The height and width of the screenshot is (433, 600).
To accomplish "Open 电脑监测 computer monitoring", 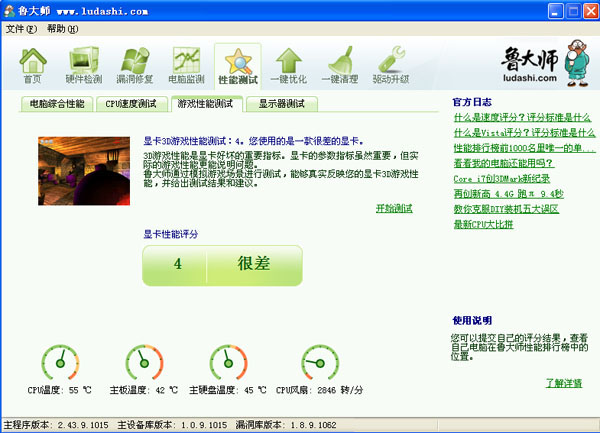I will 186,66.
